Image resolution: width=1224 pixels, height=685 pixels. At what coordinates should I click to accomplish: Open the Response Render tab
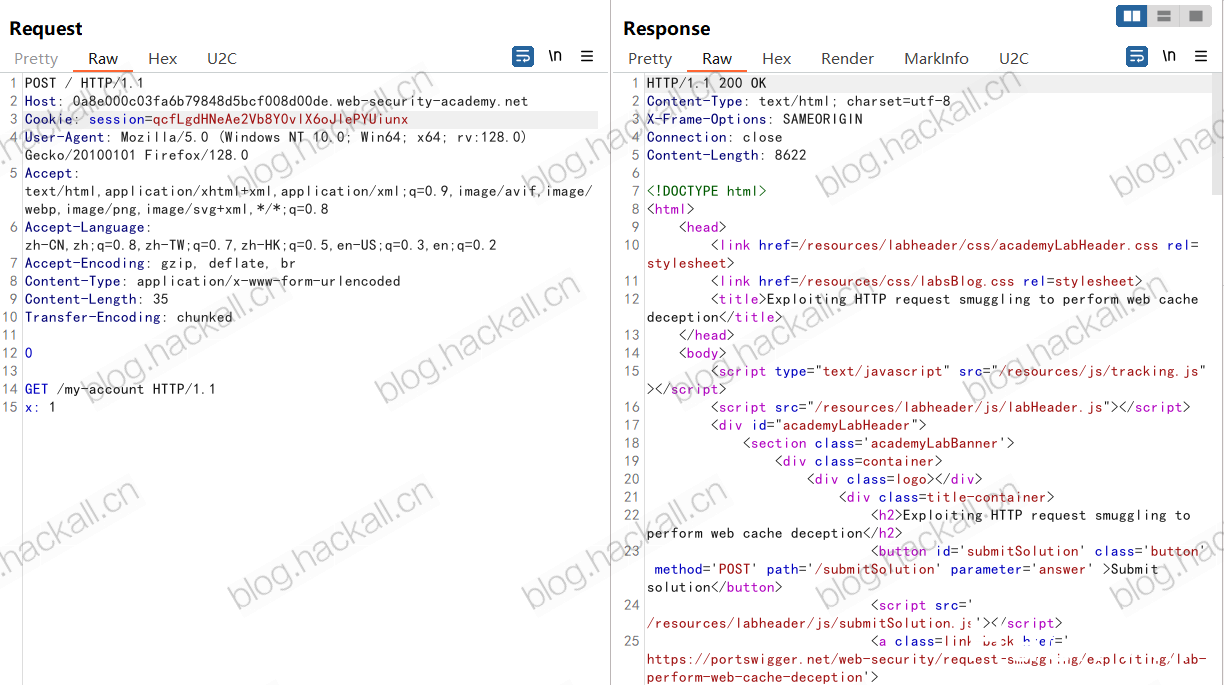click(848, 59)
